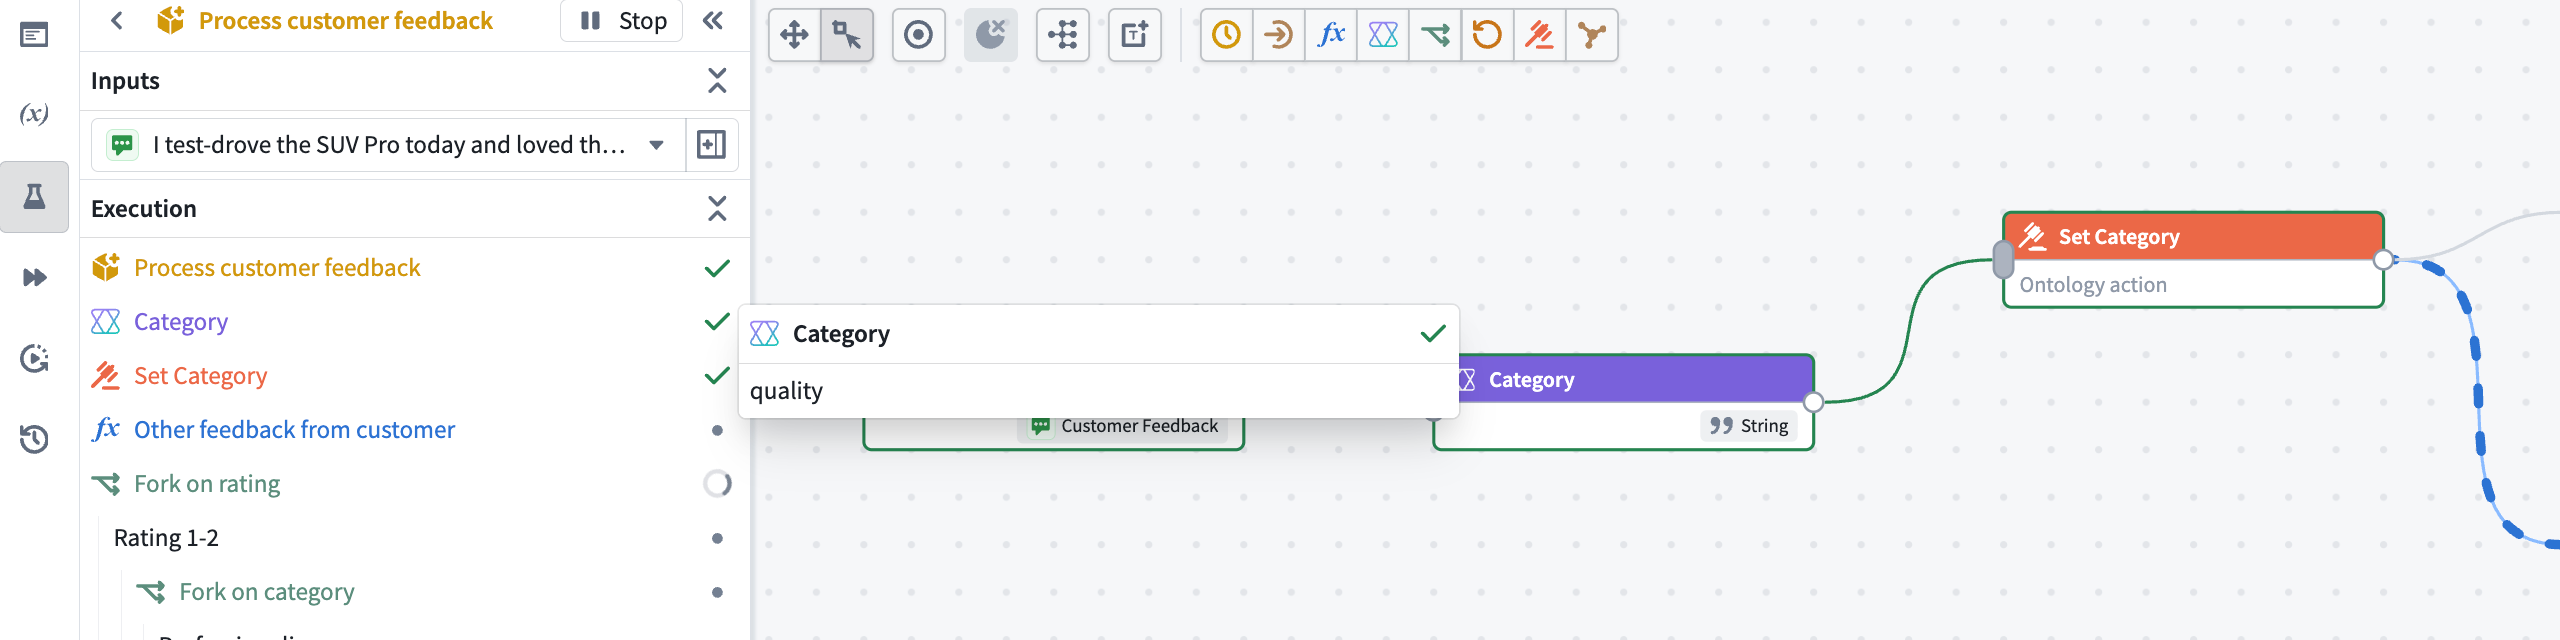Activate the selection pointer tool

[x=847, y=35]
